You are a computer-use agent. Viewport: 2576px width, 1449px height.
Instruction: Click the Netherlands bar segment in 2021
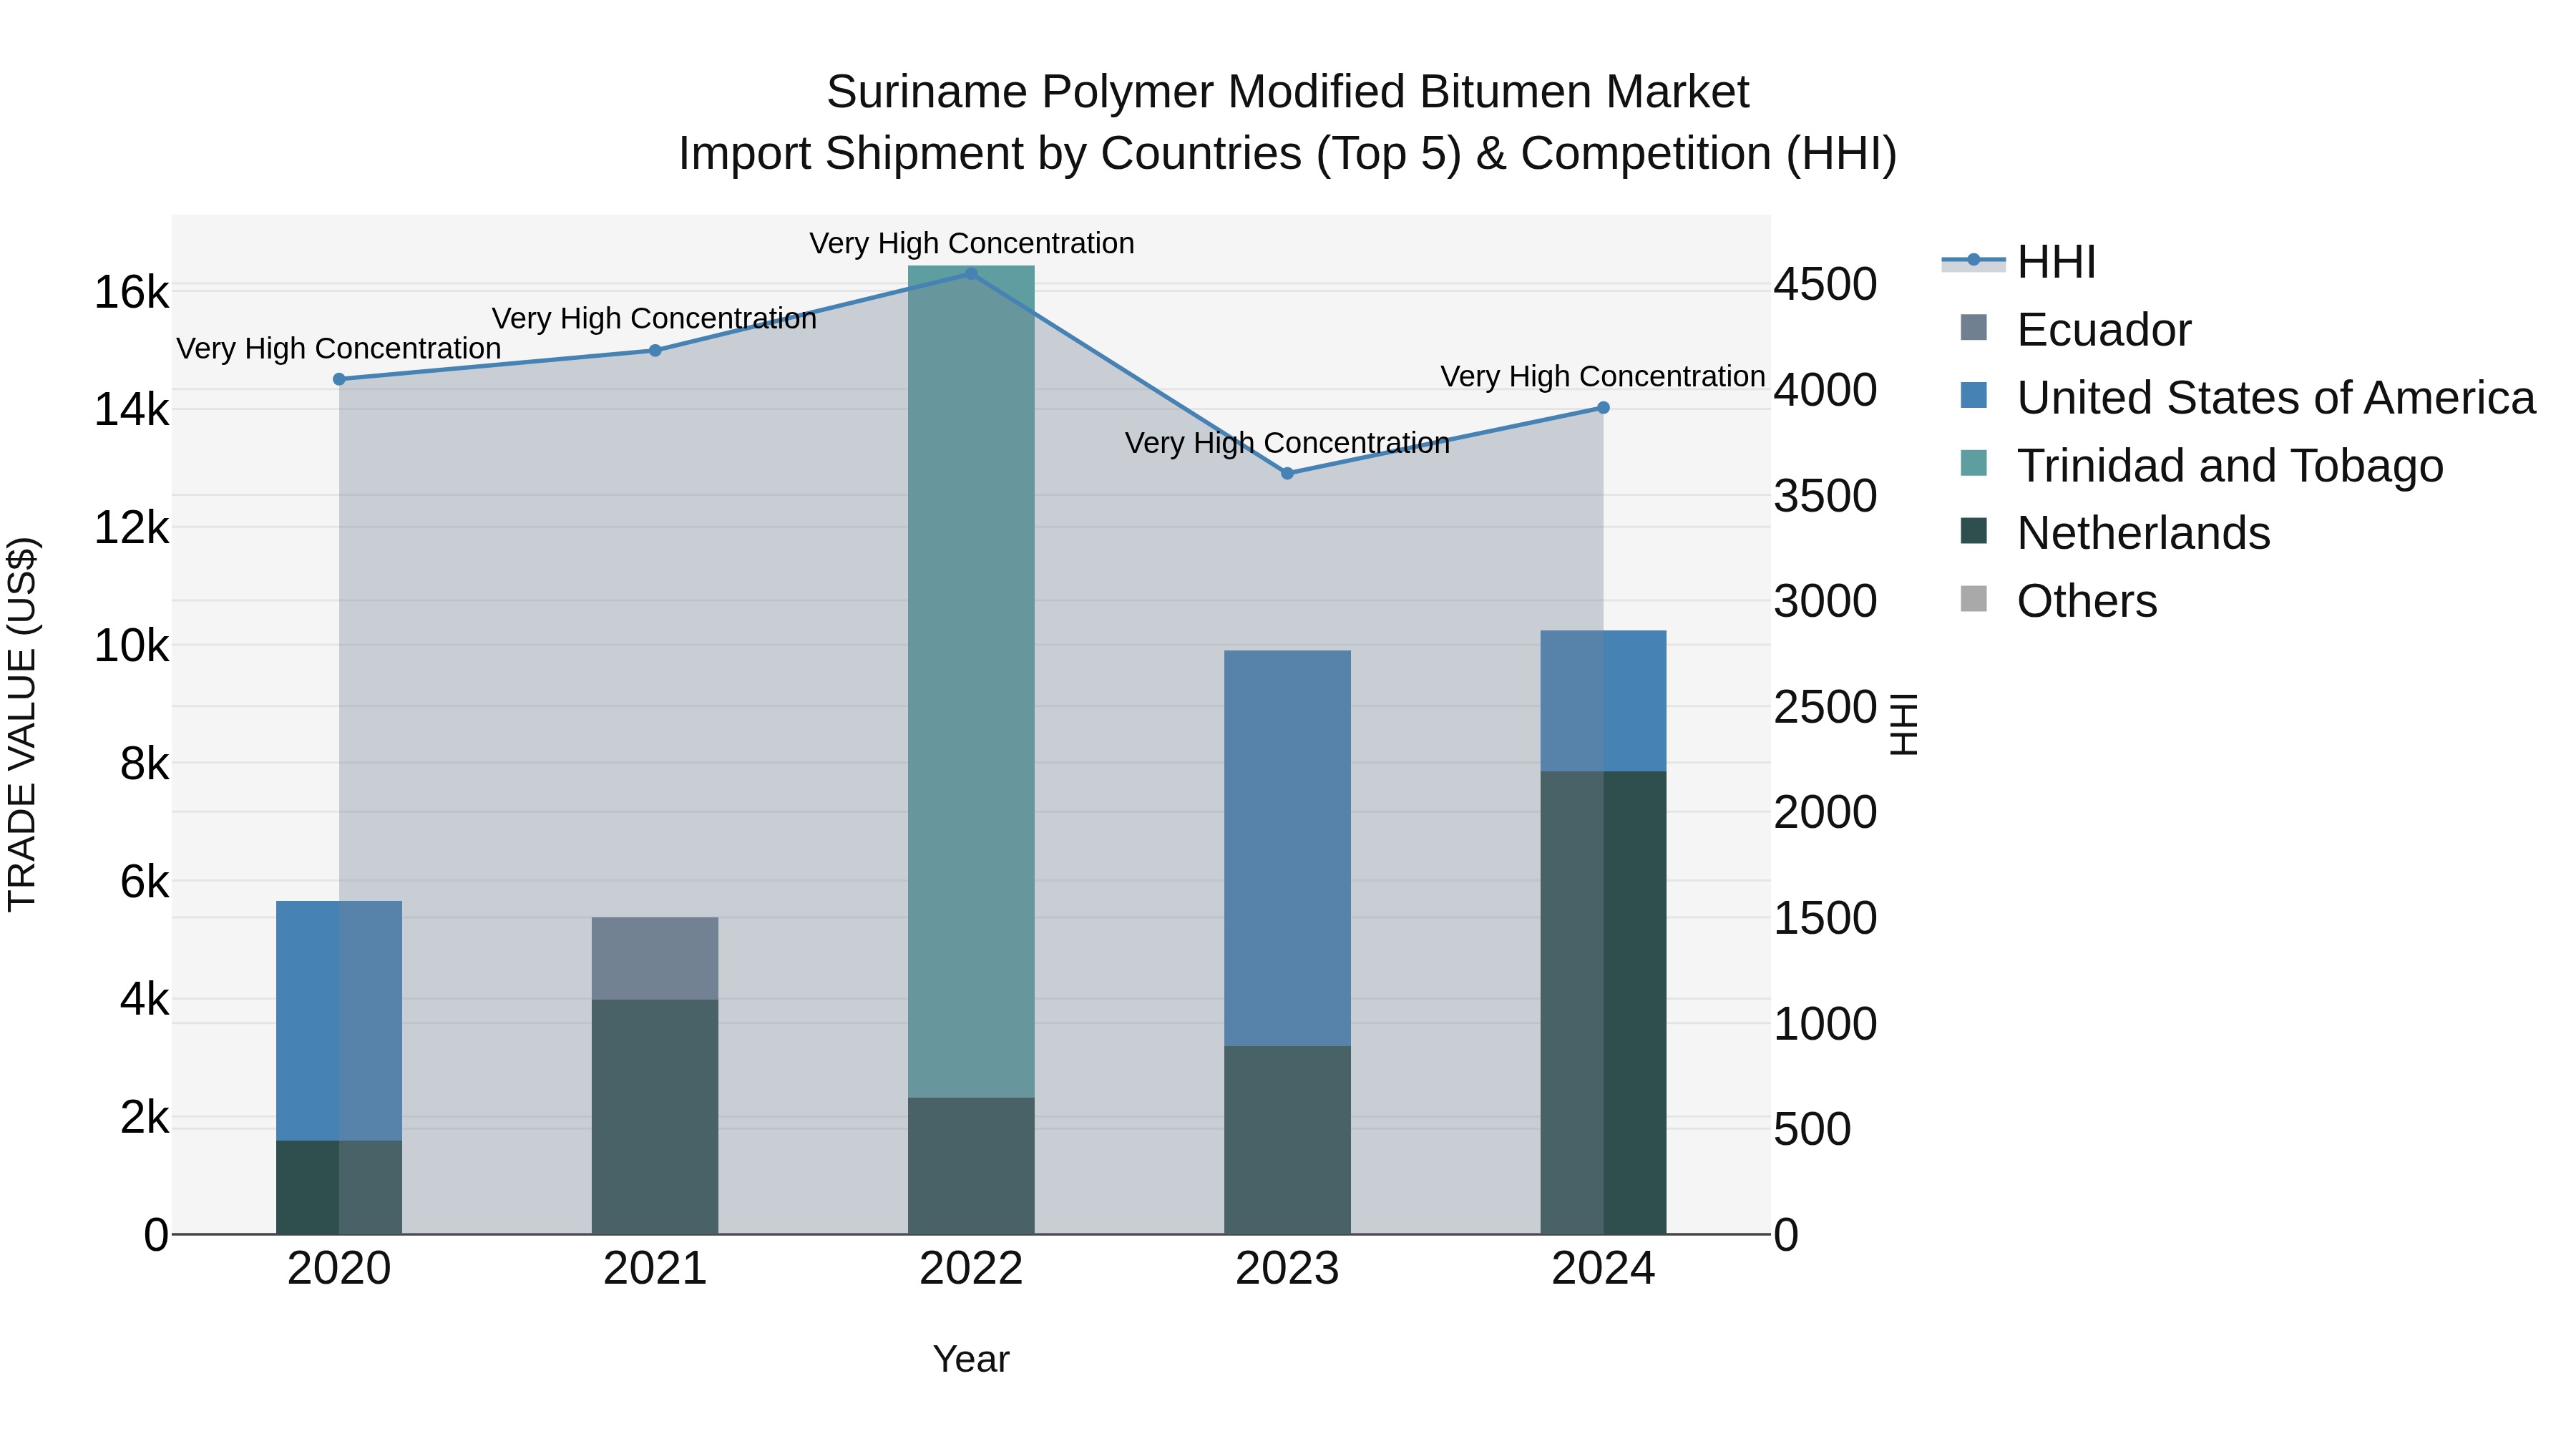[655, 1117]
